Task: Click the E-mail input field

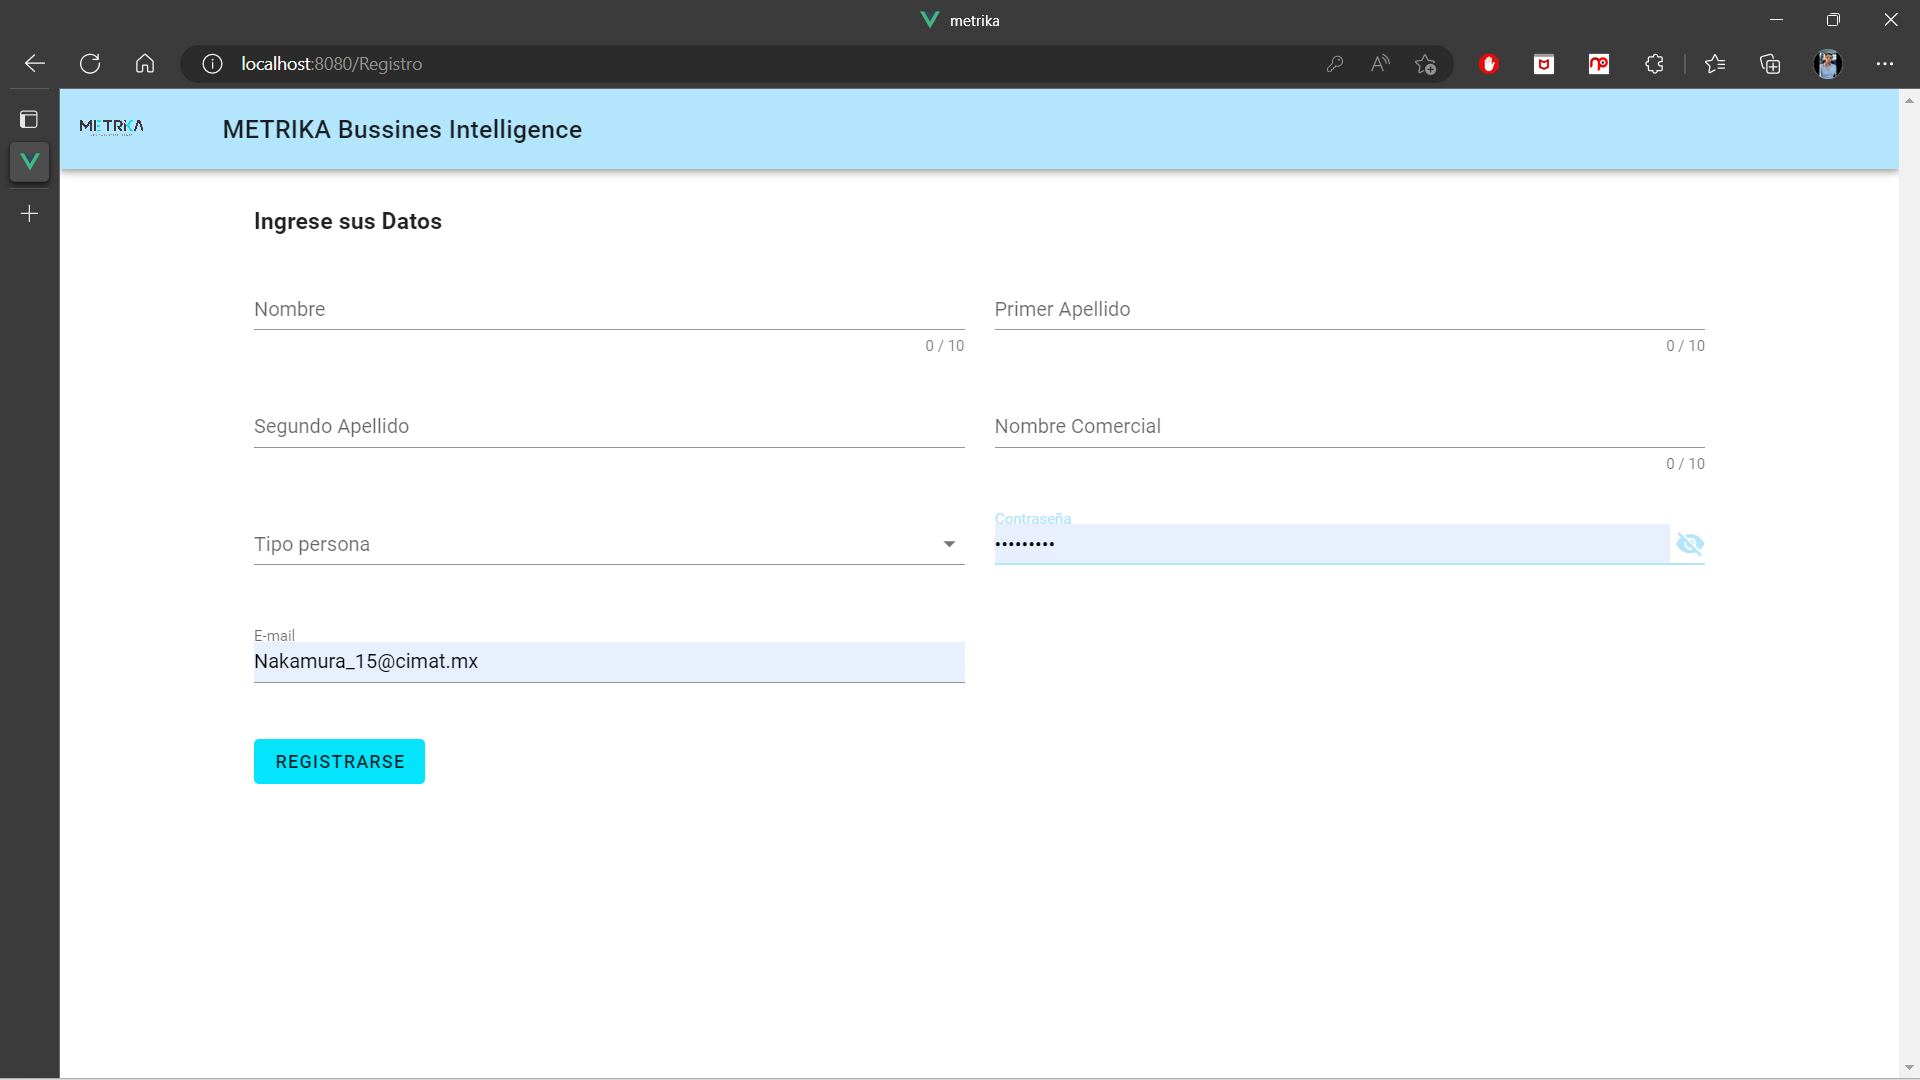Action: tap(608, 661)
